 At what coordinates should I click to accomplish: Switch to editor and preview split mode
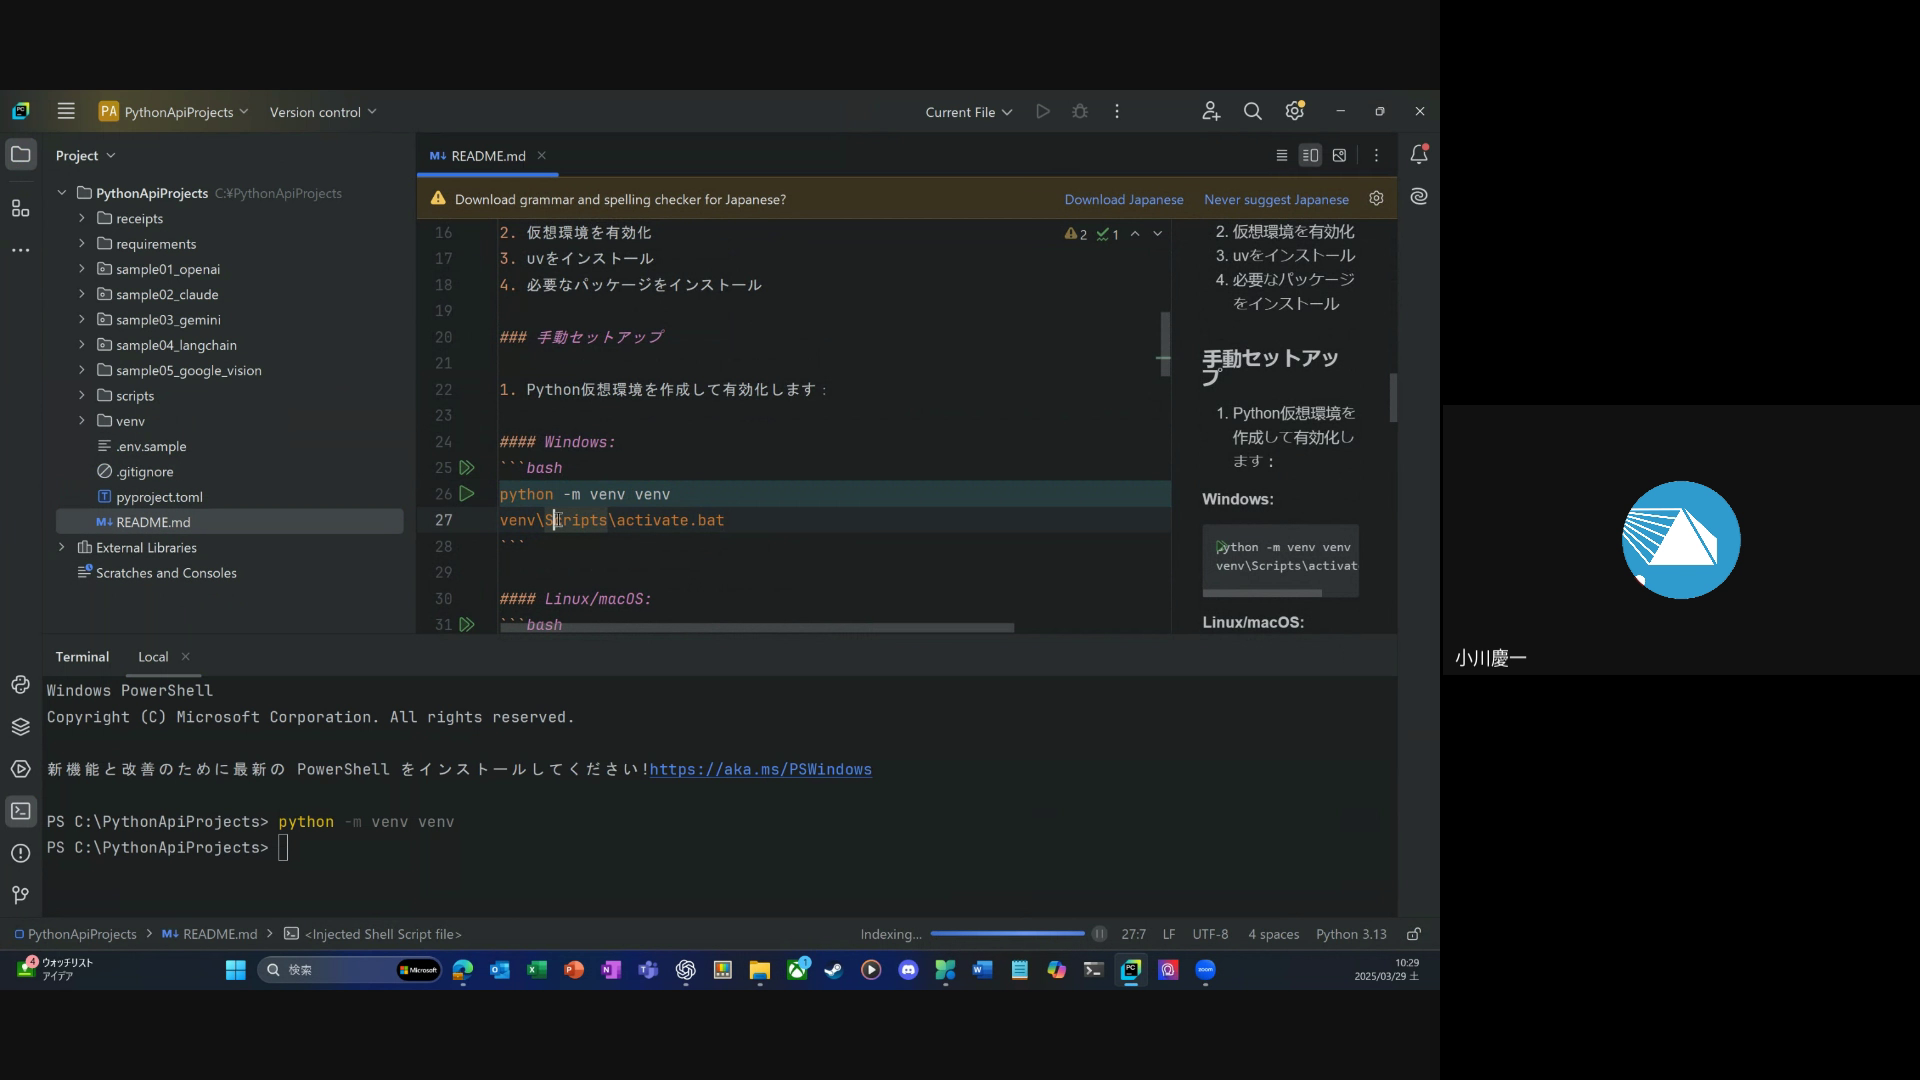pyautogui.click(x=1310, y=155)
